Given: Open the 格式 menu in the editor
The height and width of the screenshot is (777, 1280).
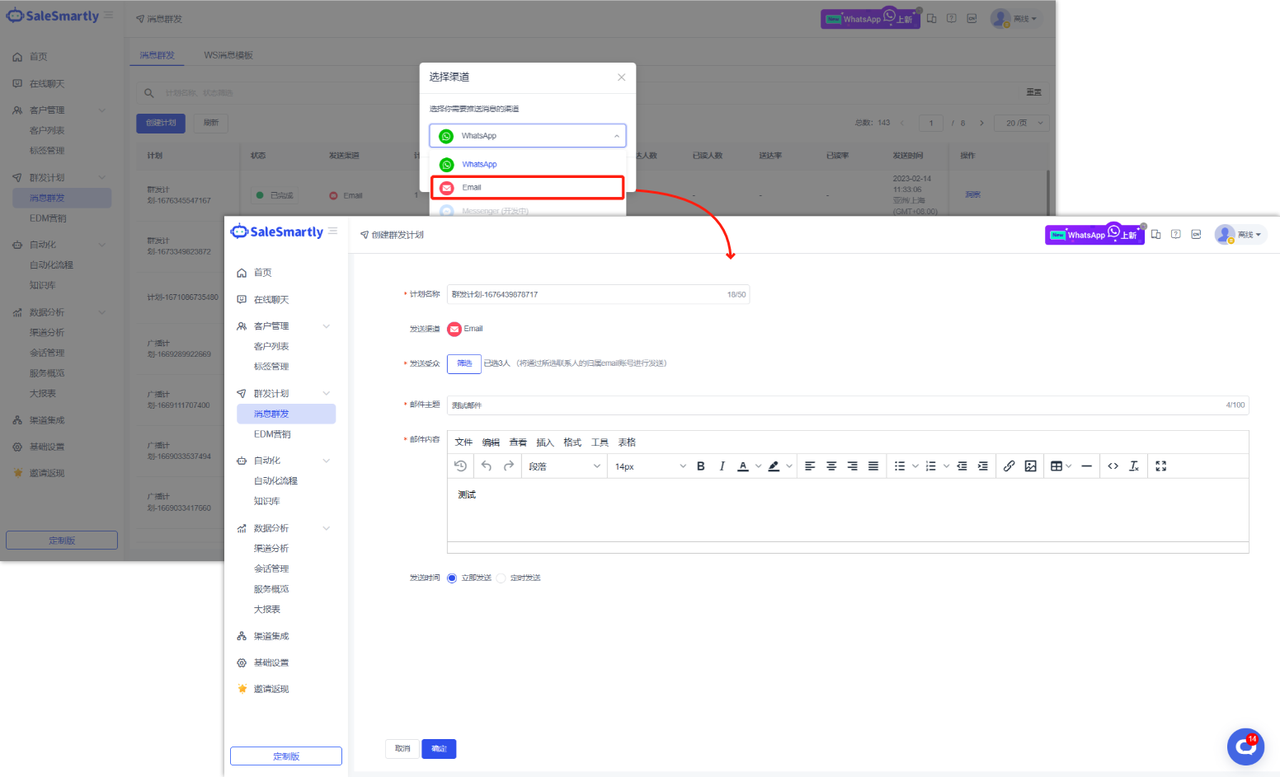Looking at the screenshot, I should click(x=572, y=442).
